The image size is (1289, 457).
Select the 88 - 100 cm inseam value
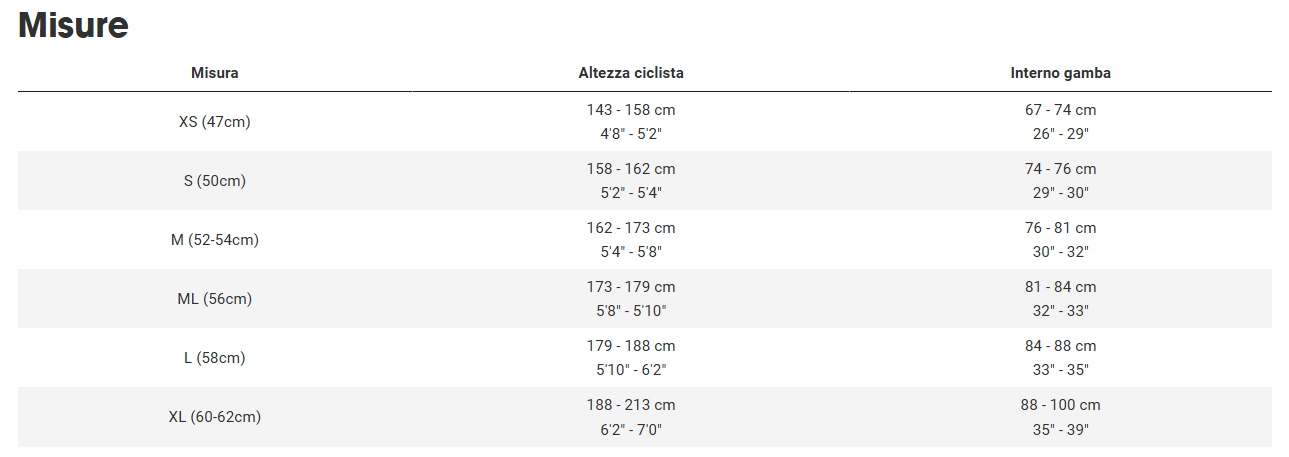coord(1060,405)
